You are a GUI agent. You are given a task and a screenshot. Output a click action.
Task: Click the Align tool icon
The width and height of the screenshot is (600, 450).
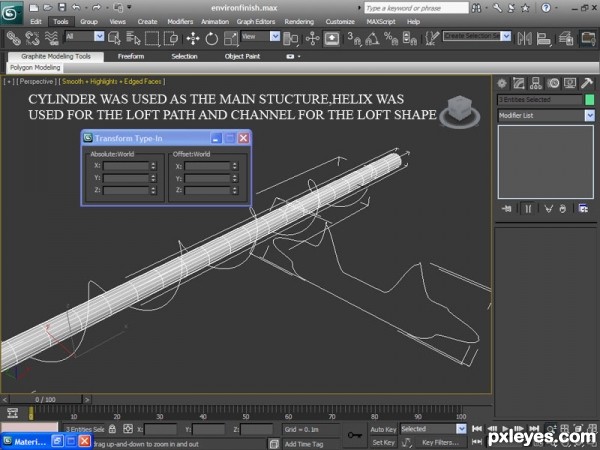[543, 38]
